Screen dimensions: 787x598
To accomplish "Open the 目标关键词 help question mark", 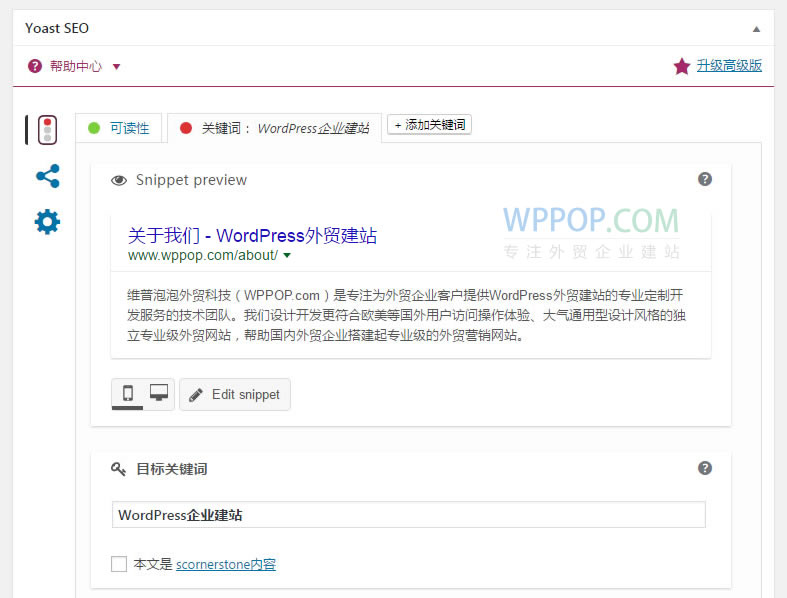I will pyautogui.click(x=705, y=468).
